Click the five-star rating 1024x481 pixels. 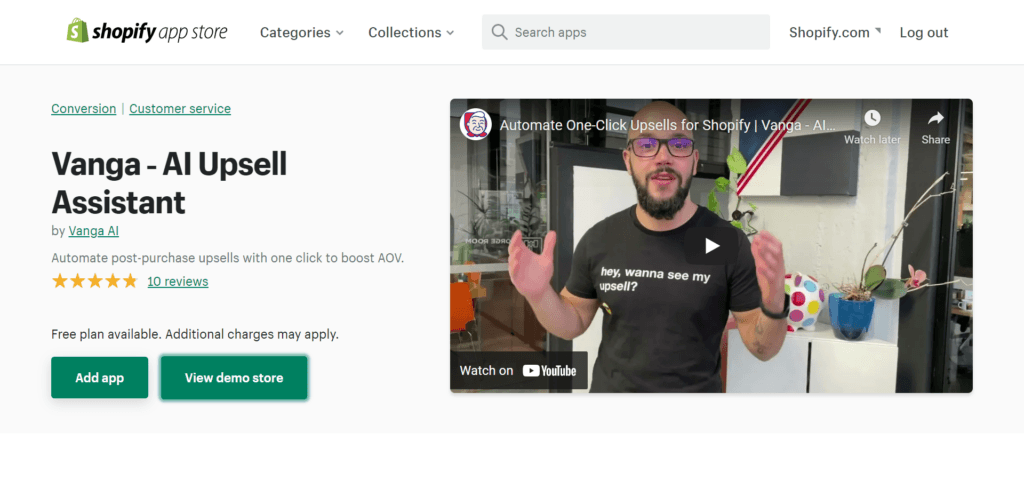pos(95,281)
